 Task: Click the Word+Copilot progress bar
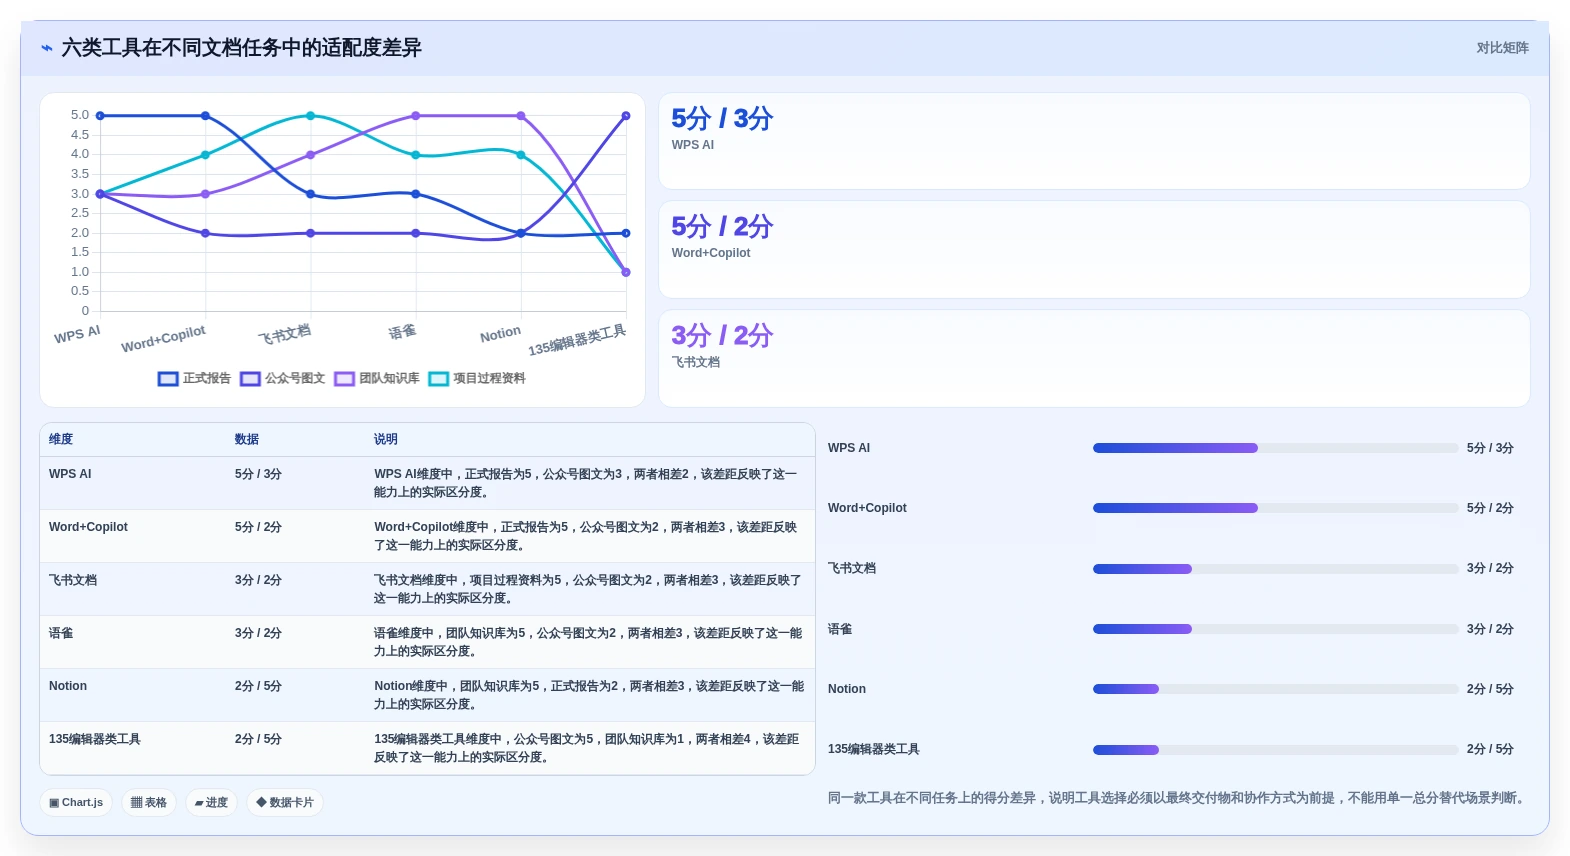1275,508
